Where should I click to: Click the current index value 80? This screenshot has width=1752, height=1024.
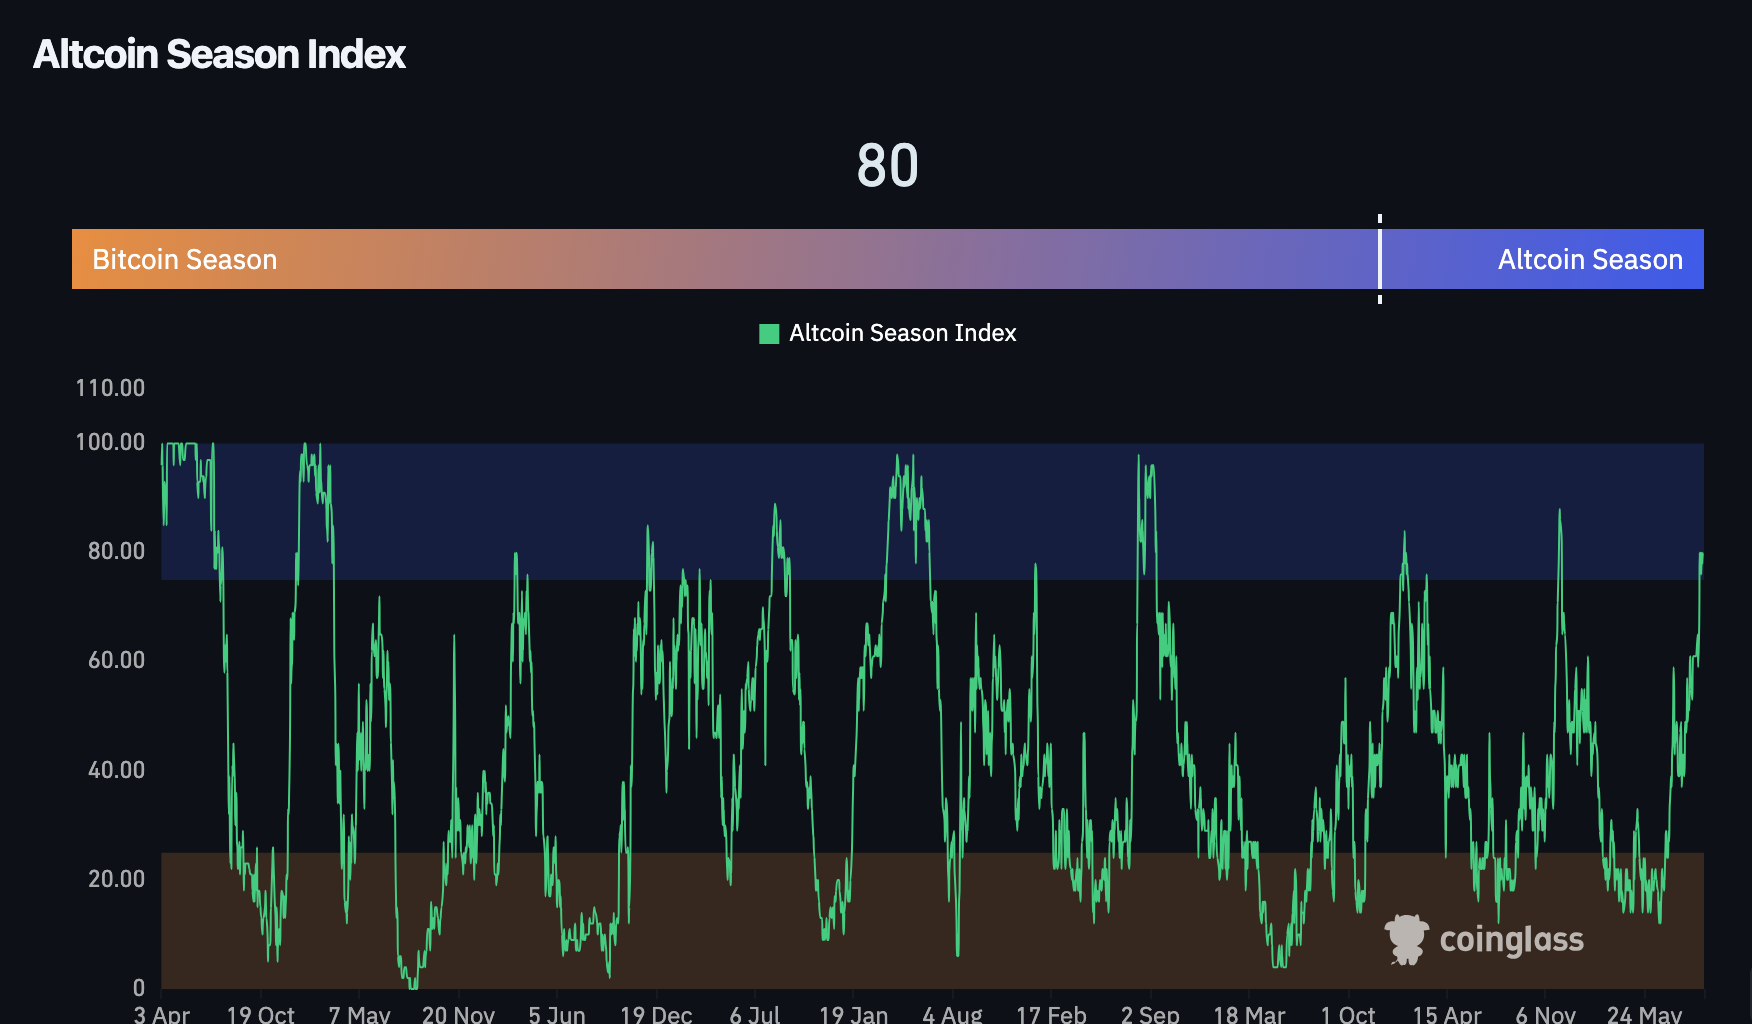click(x=887, y=165)
